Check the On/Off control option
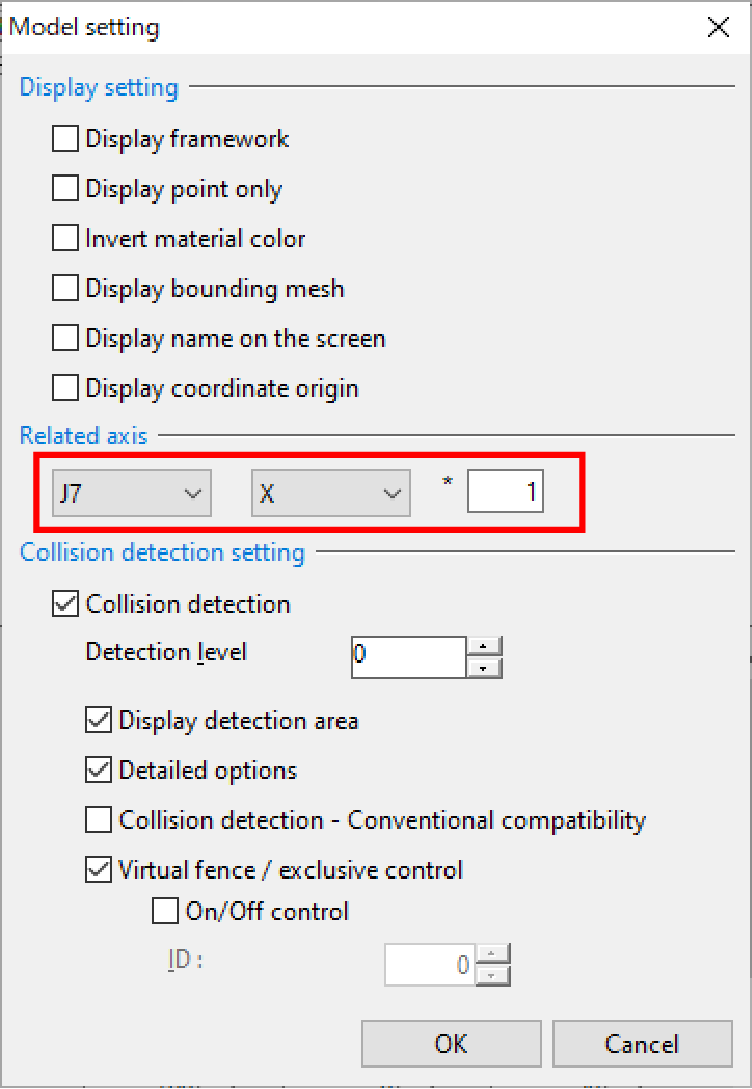Screen dimensions: 752x1089 165,912
